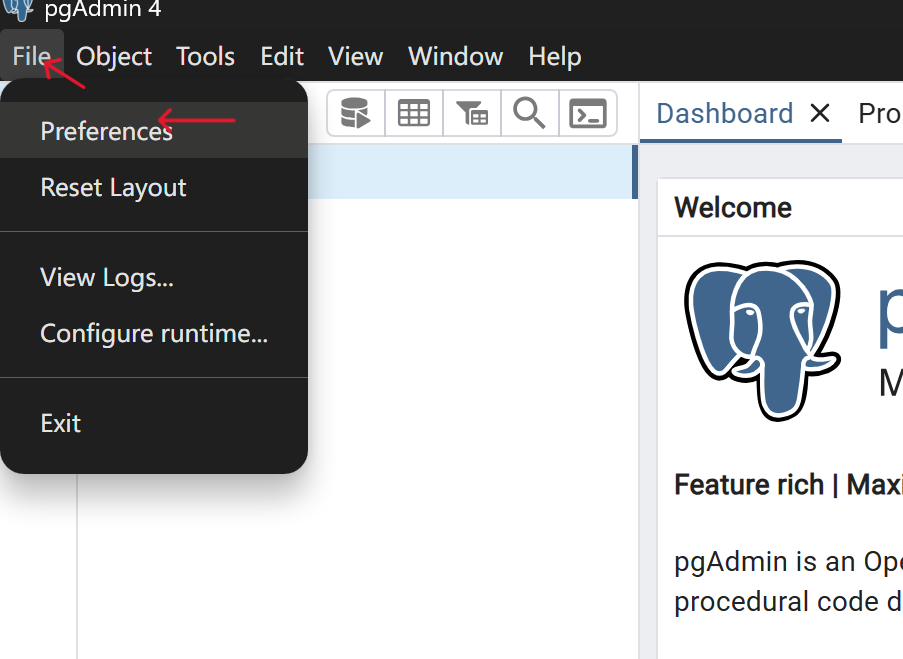Click View Logs... menu entry
Viewport: 903px width, 659px height.
click(154, 277)
